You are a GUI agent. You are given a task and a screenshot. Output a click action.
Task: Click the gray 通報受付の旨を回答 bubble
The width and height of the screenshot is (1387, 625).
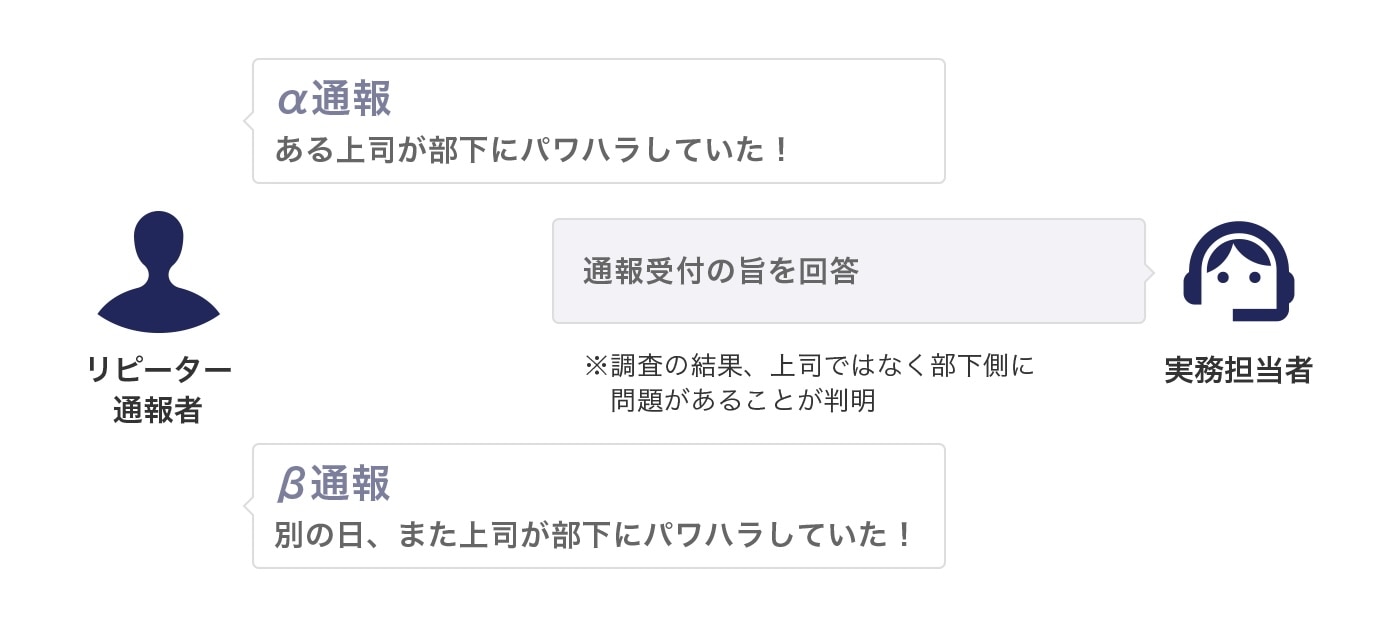(849, 271)
